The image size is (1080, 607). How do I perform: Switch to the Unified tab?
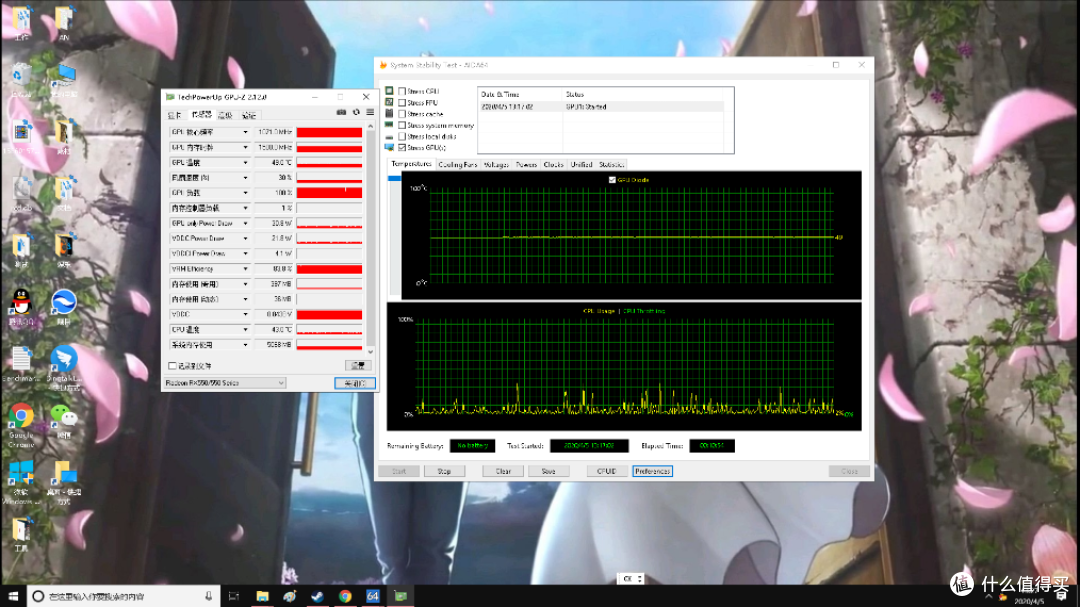pyautogui.click(x=581, y=165)
